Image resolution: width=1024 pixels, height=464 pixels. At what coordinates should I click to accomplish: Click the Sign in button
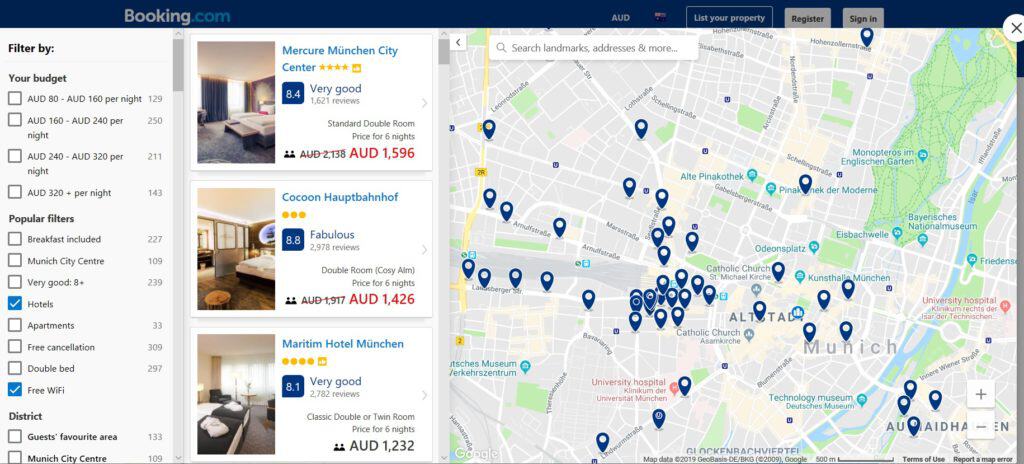click(863, 18)
